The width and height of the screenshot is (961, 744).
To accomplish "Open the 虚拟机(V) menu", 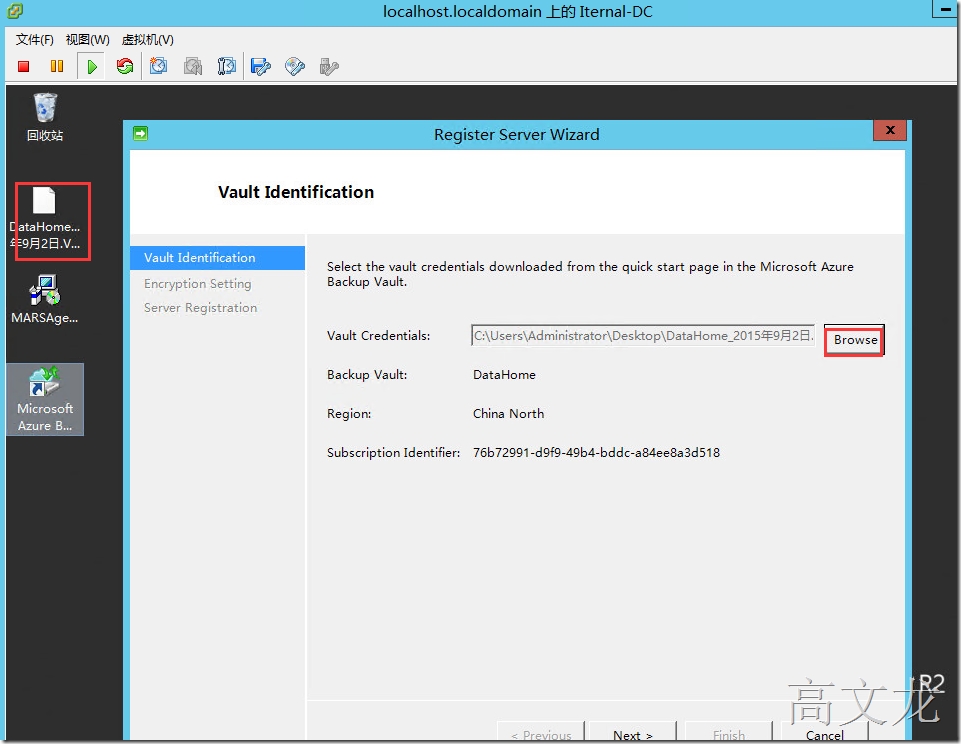I will pos(148,40).
